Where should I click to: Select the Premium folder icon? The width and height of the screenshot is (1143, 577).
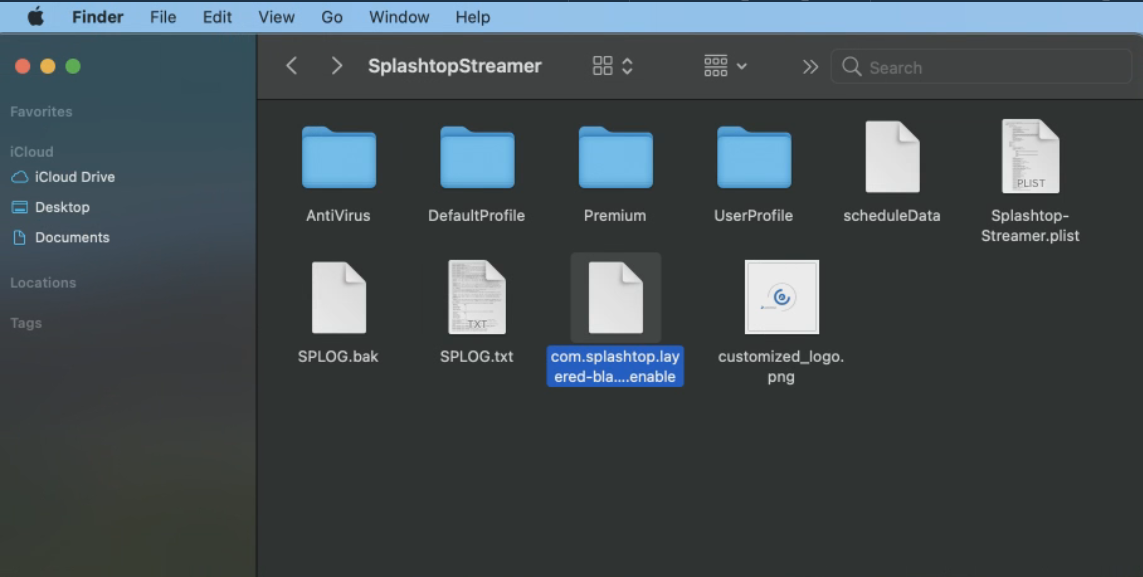[616, 157]
